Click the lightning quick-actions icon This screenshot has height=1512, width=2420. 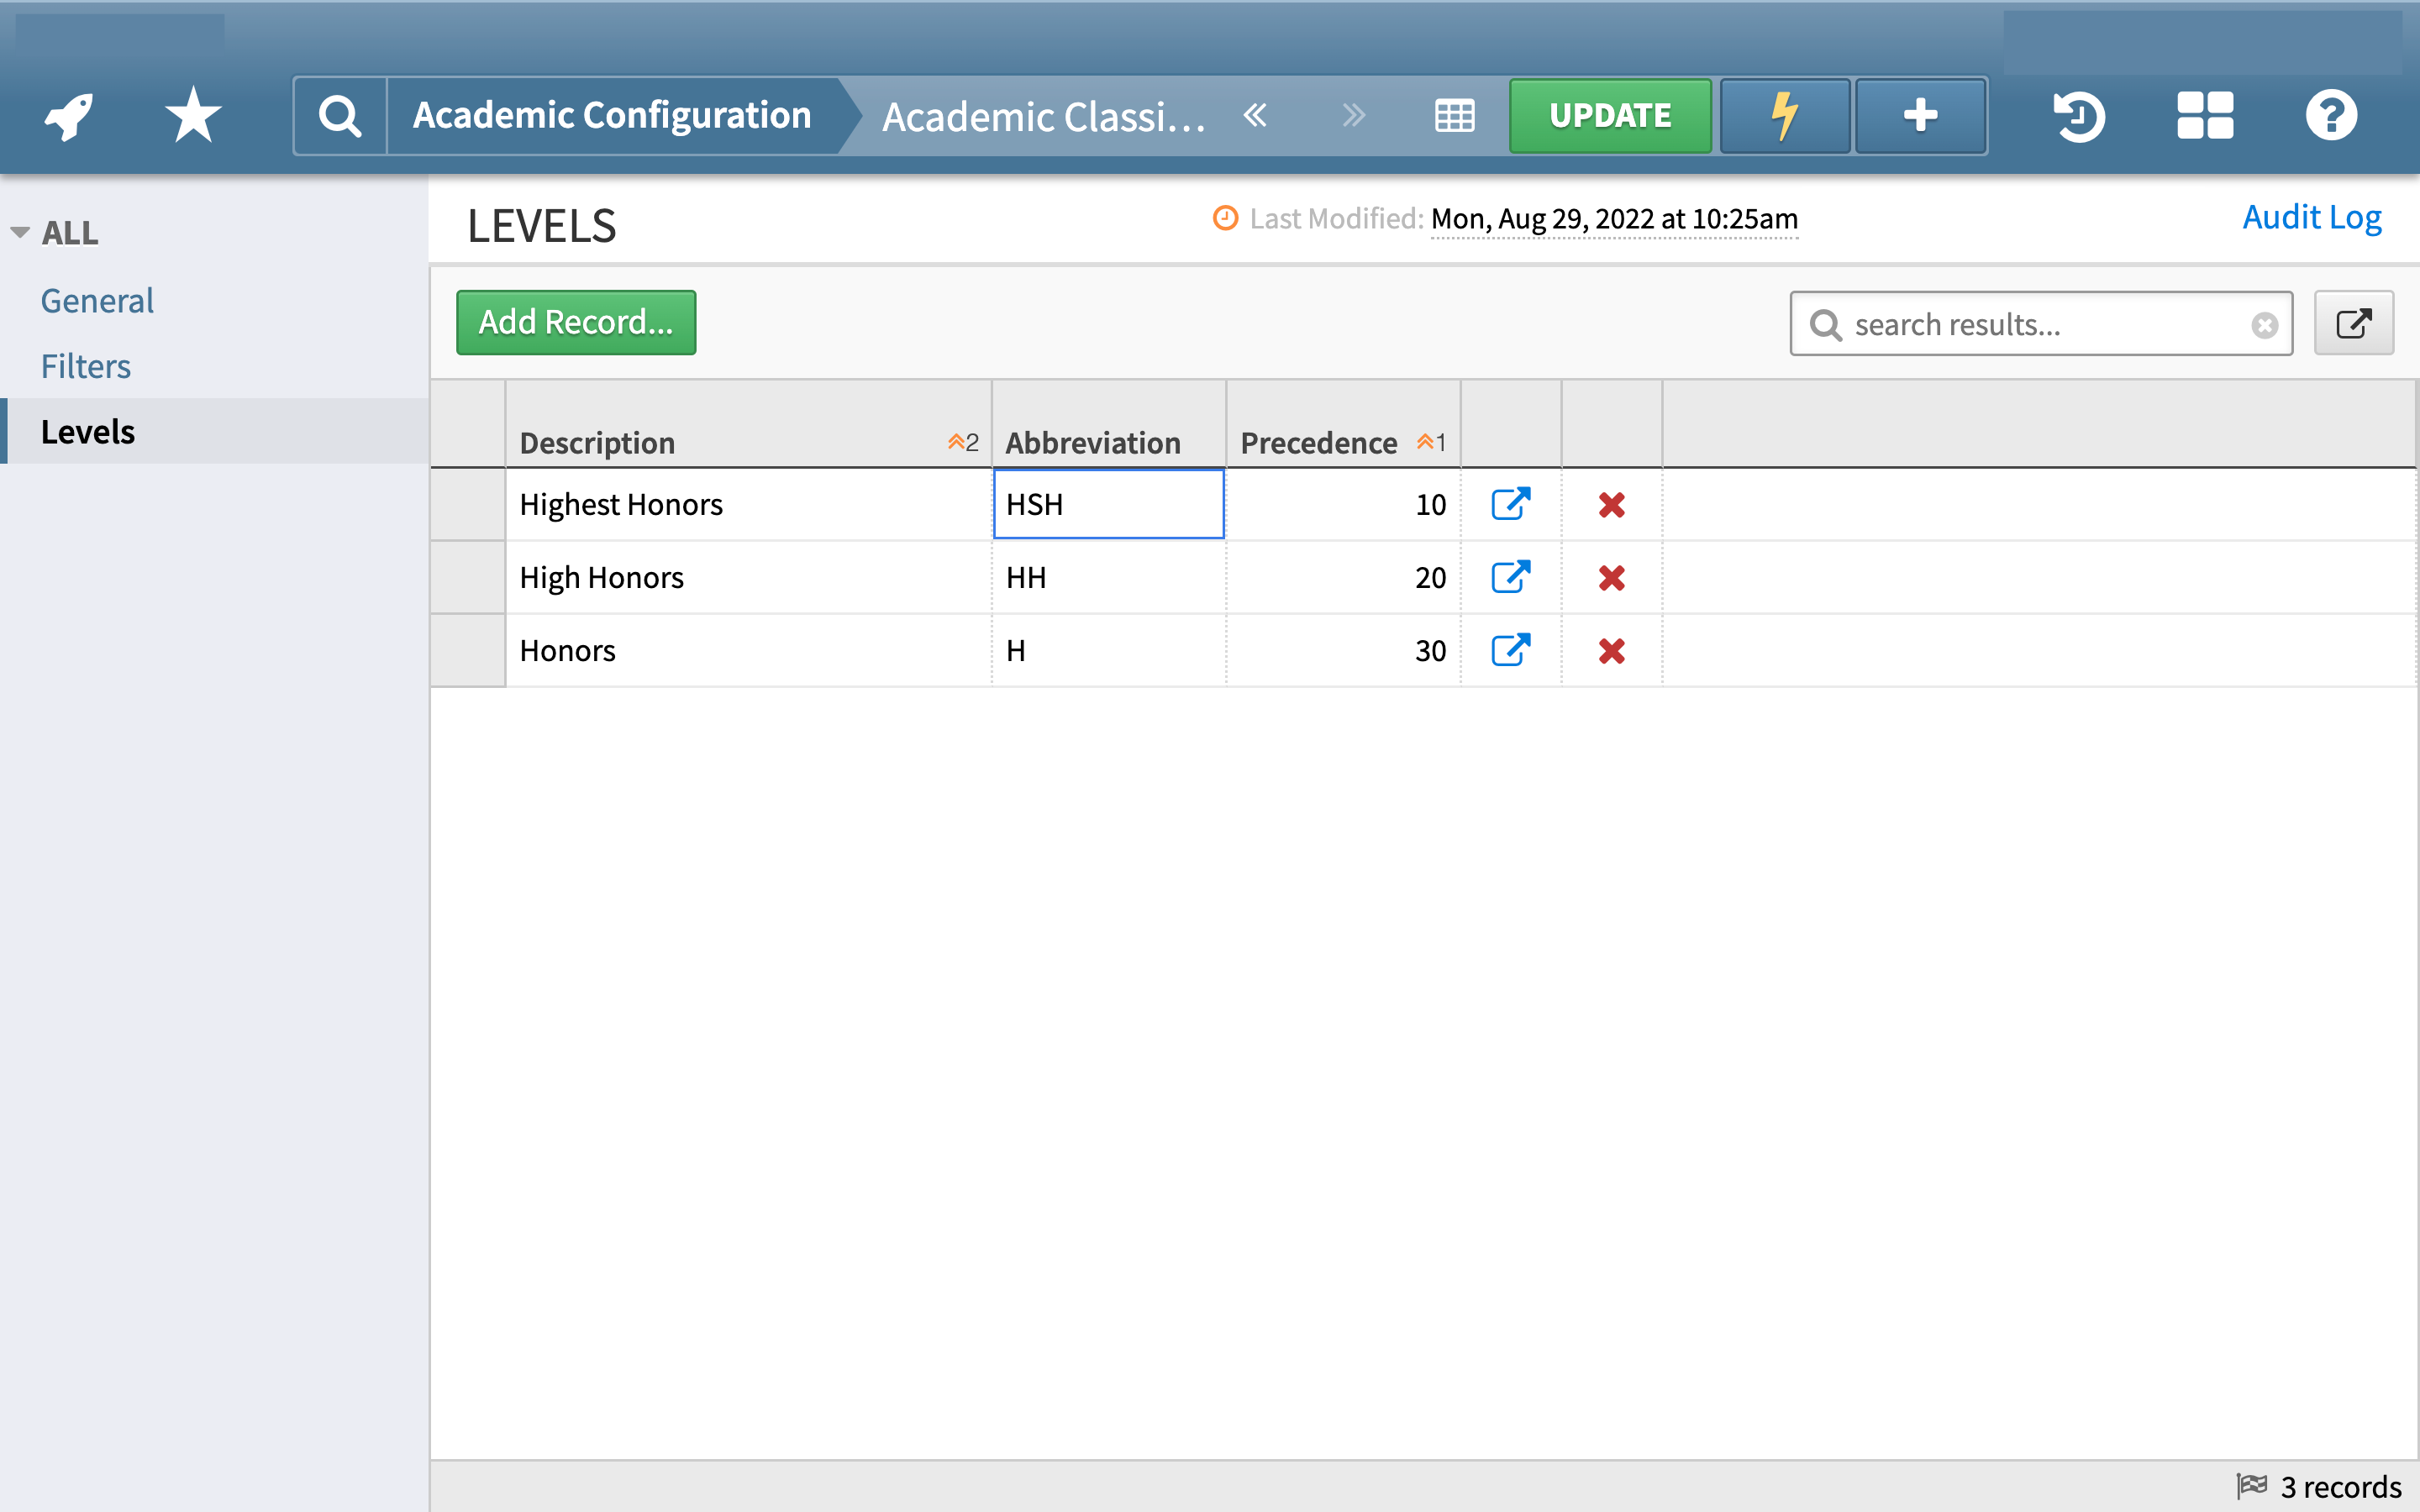pos(1784,115)
